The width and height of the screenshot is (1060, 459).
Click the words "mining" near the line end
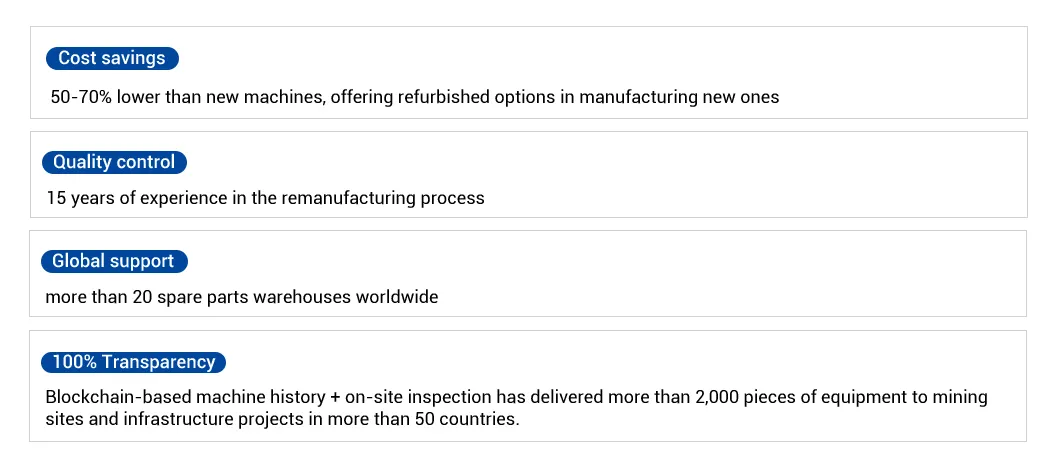pyautogui.click(x=960, y=397)
